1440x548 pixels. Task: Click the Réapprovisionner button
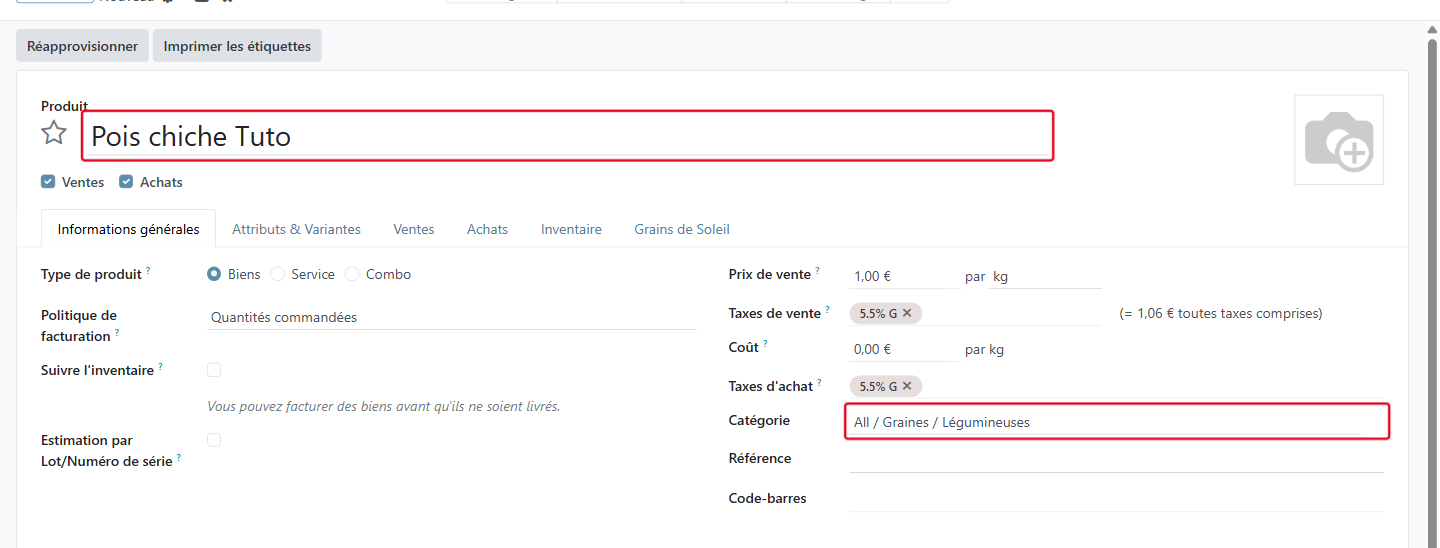(x=82, y=46)
